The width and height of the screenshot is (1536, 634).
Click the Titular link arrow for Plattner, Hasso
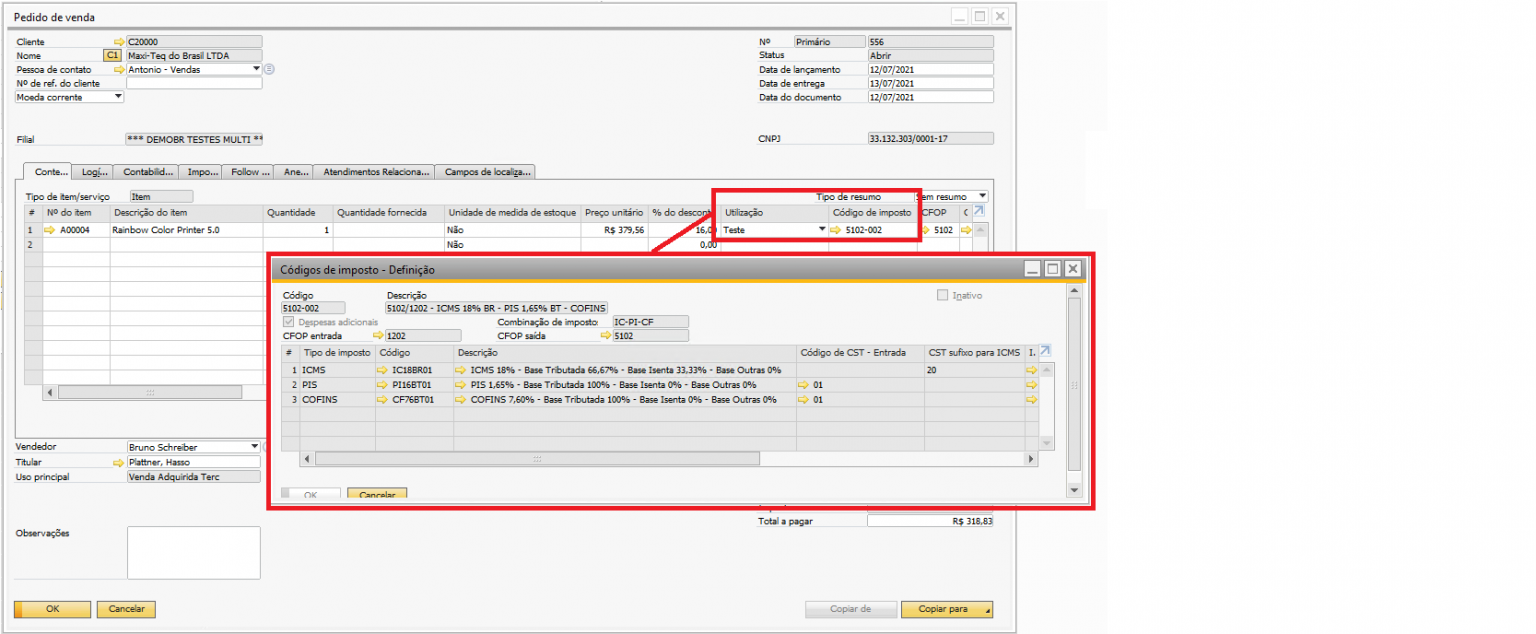(x=120, y=463)
